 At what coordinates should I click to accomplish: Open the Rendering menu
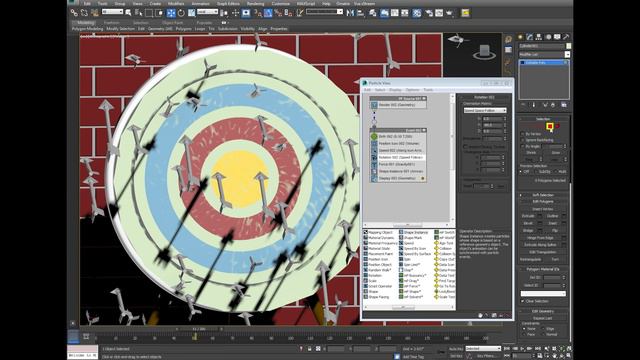[256, 4]
